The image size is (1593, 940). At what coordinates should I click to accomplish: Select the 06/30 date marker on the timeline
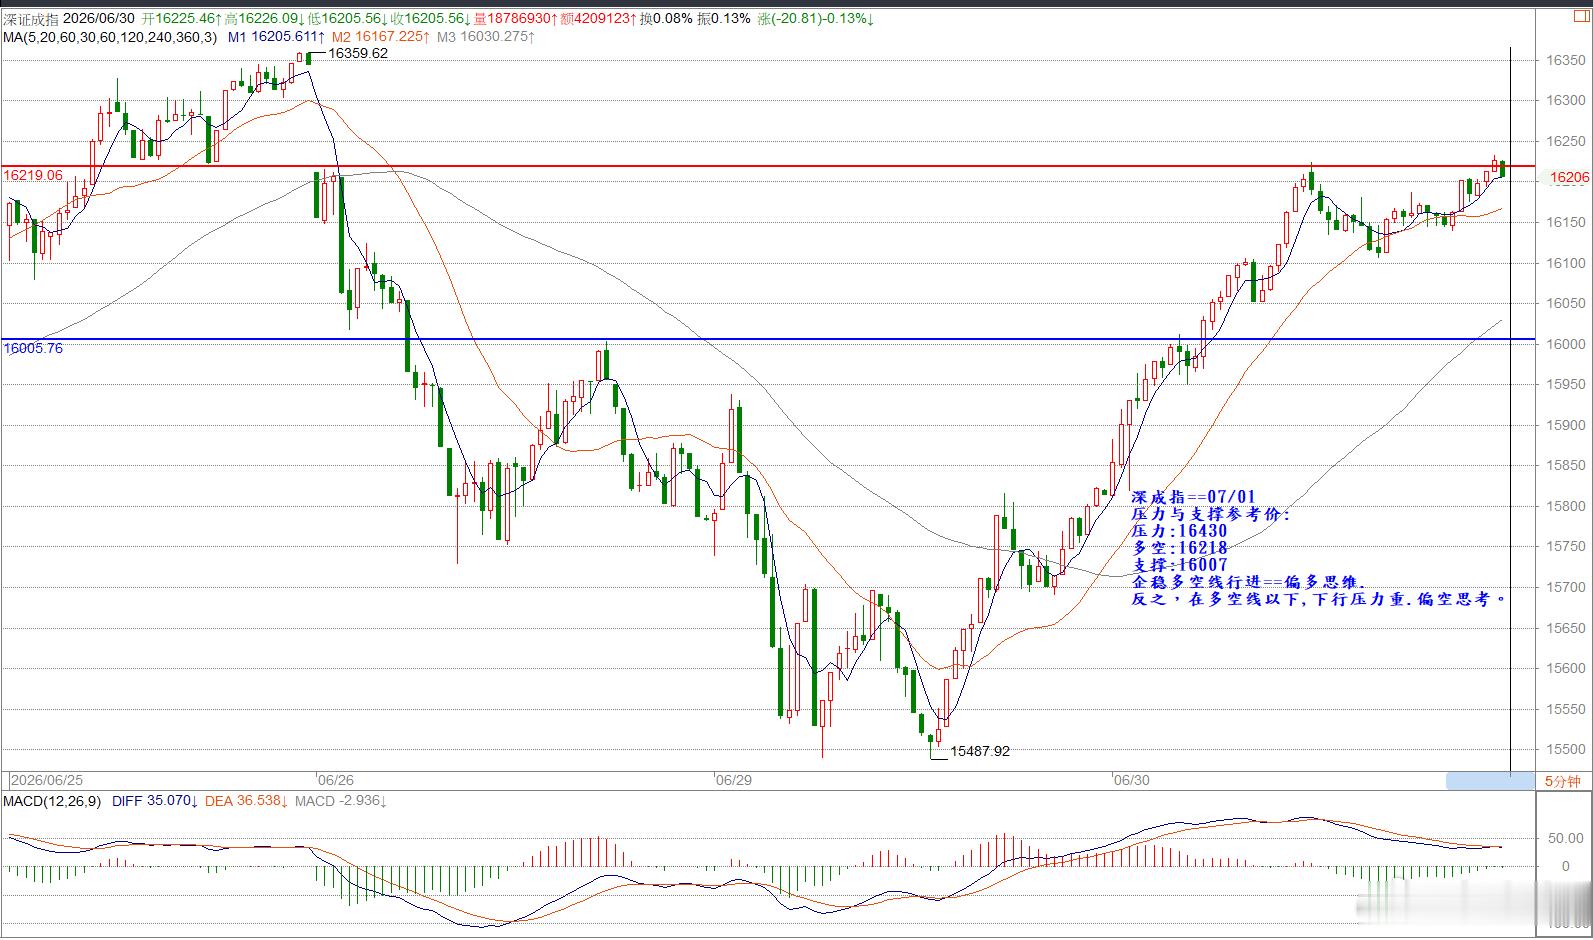1131,780
